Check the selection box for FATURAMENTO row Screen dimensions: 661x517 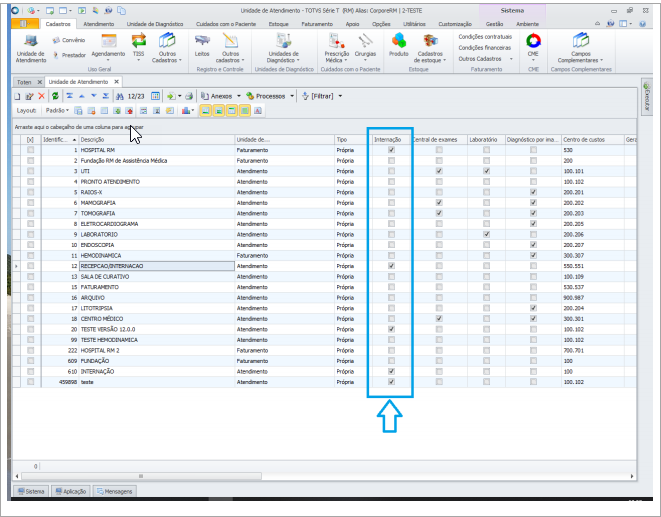(30, 287)
